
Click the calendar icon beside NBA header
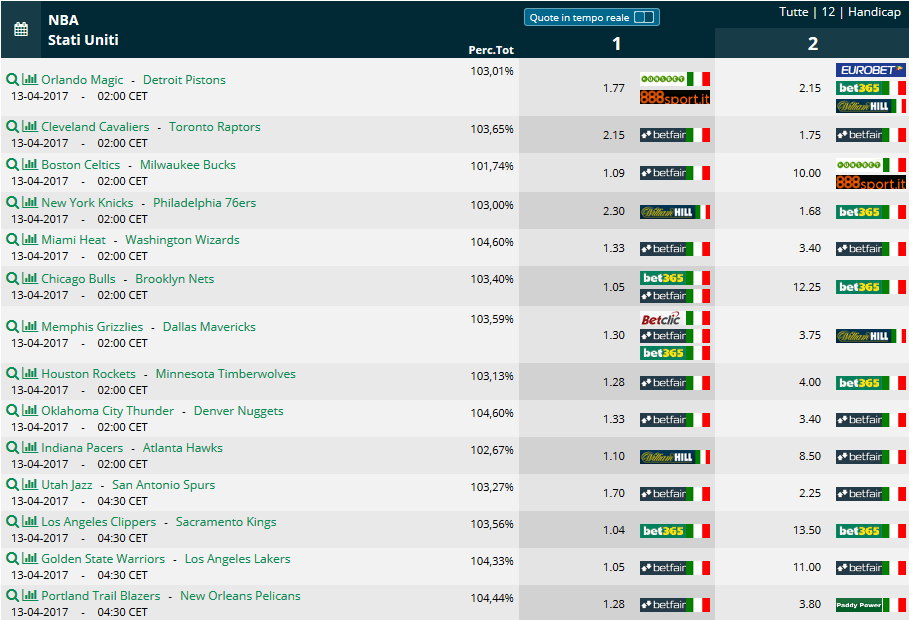(21, 29)
